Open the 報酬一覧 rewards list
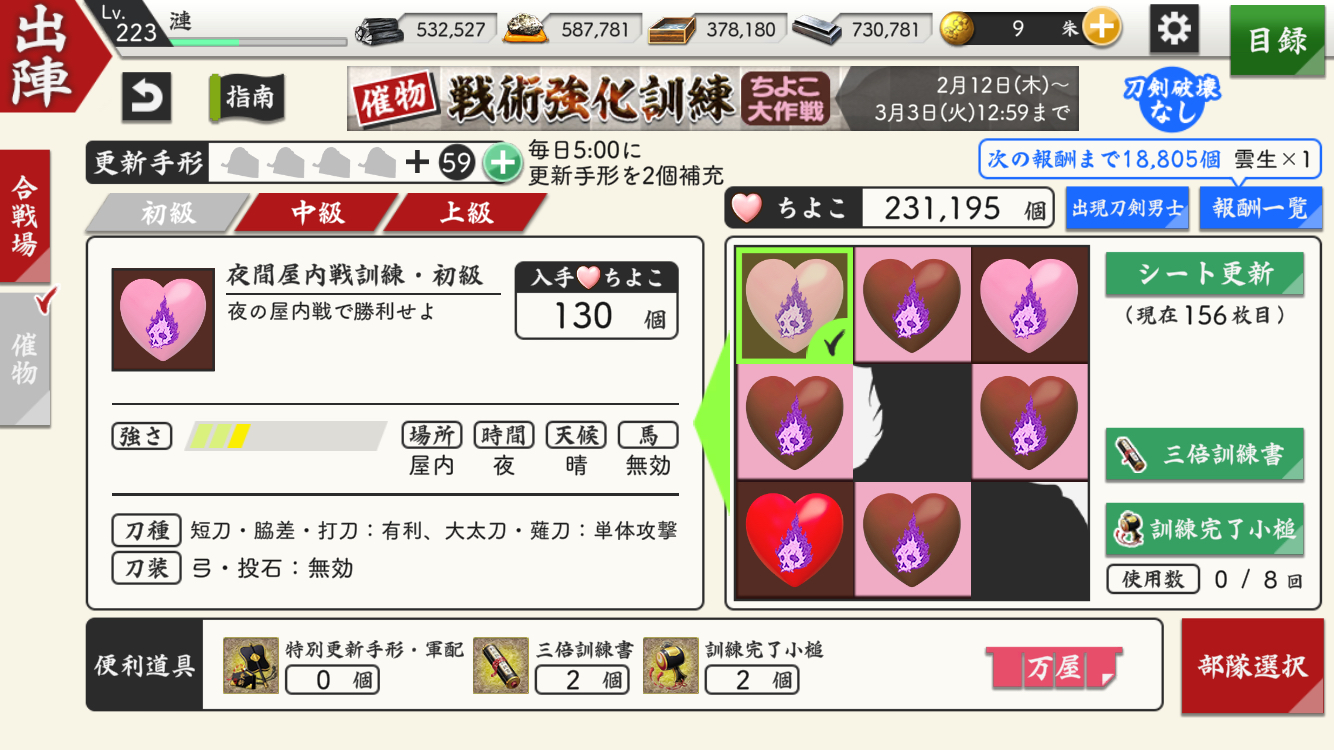The image size is (1334, 750). point(1260,208)
